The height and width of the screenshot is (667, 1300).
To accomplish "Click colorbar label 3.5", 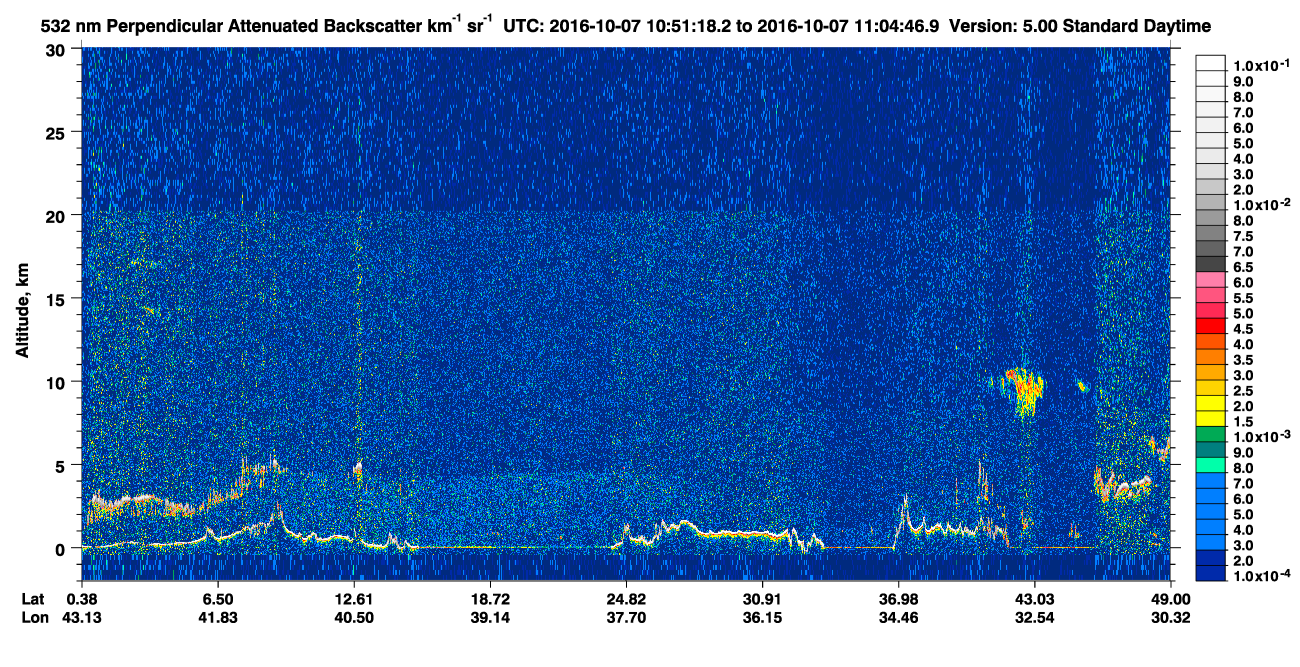I will tap(1245, 359).
